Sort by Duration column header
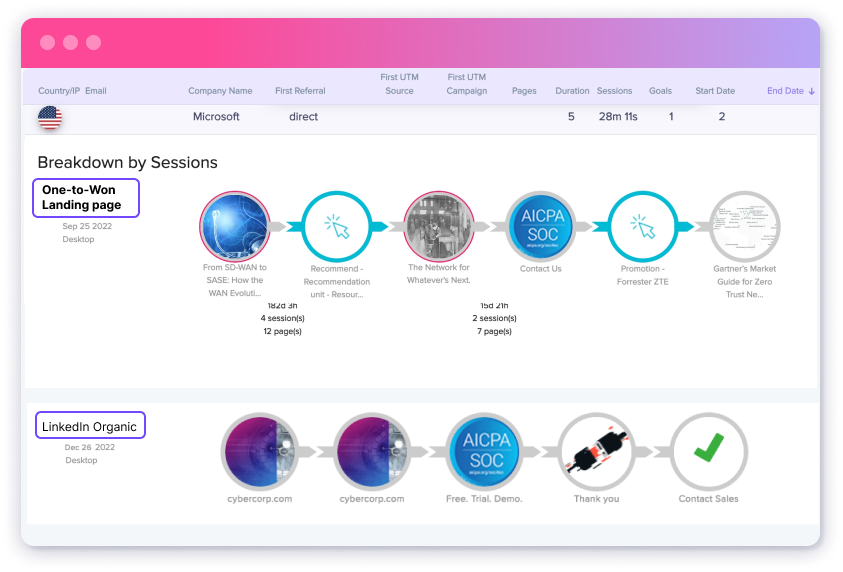 (x=572, y=91)
